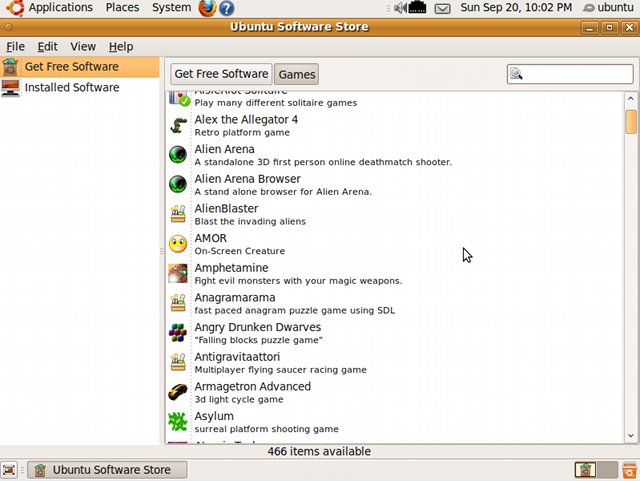Screen dimensions: 640x481
Task: Click the trash icon in bottom panel
Action: (629, 470)
